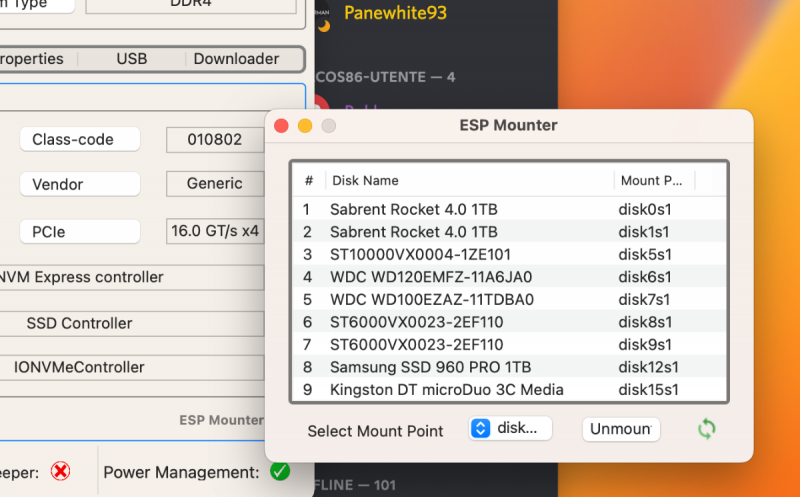Select the ST10000VX0004 disk row
The width and height of the screenshot is (800, 497).
(x=420, y=254)
